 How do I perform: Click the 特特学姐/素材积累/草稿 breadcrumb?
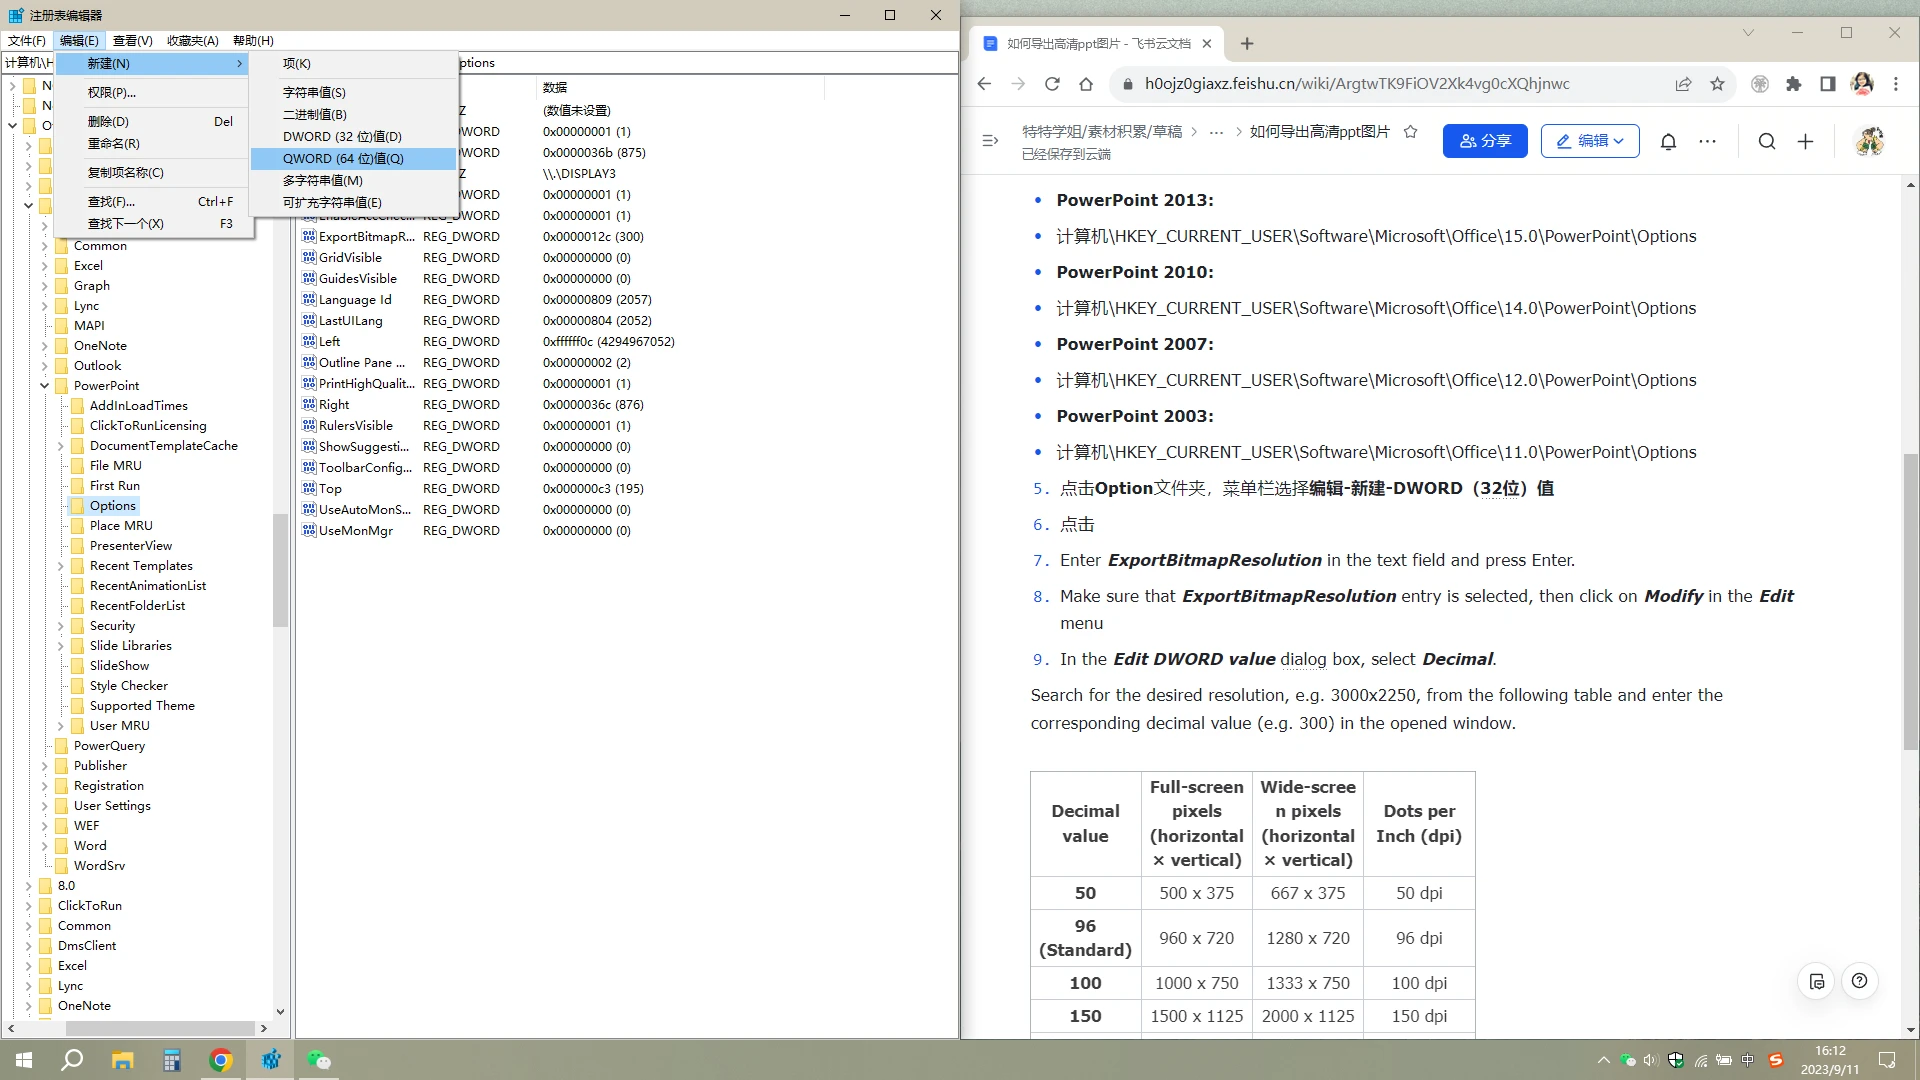[1101, 132]
